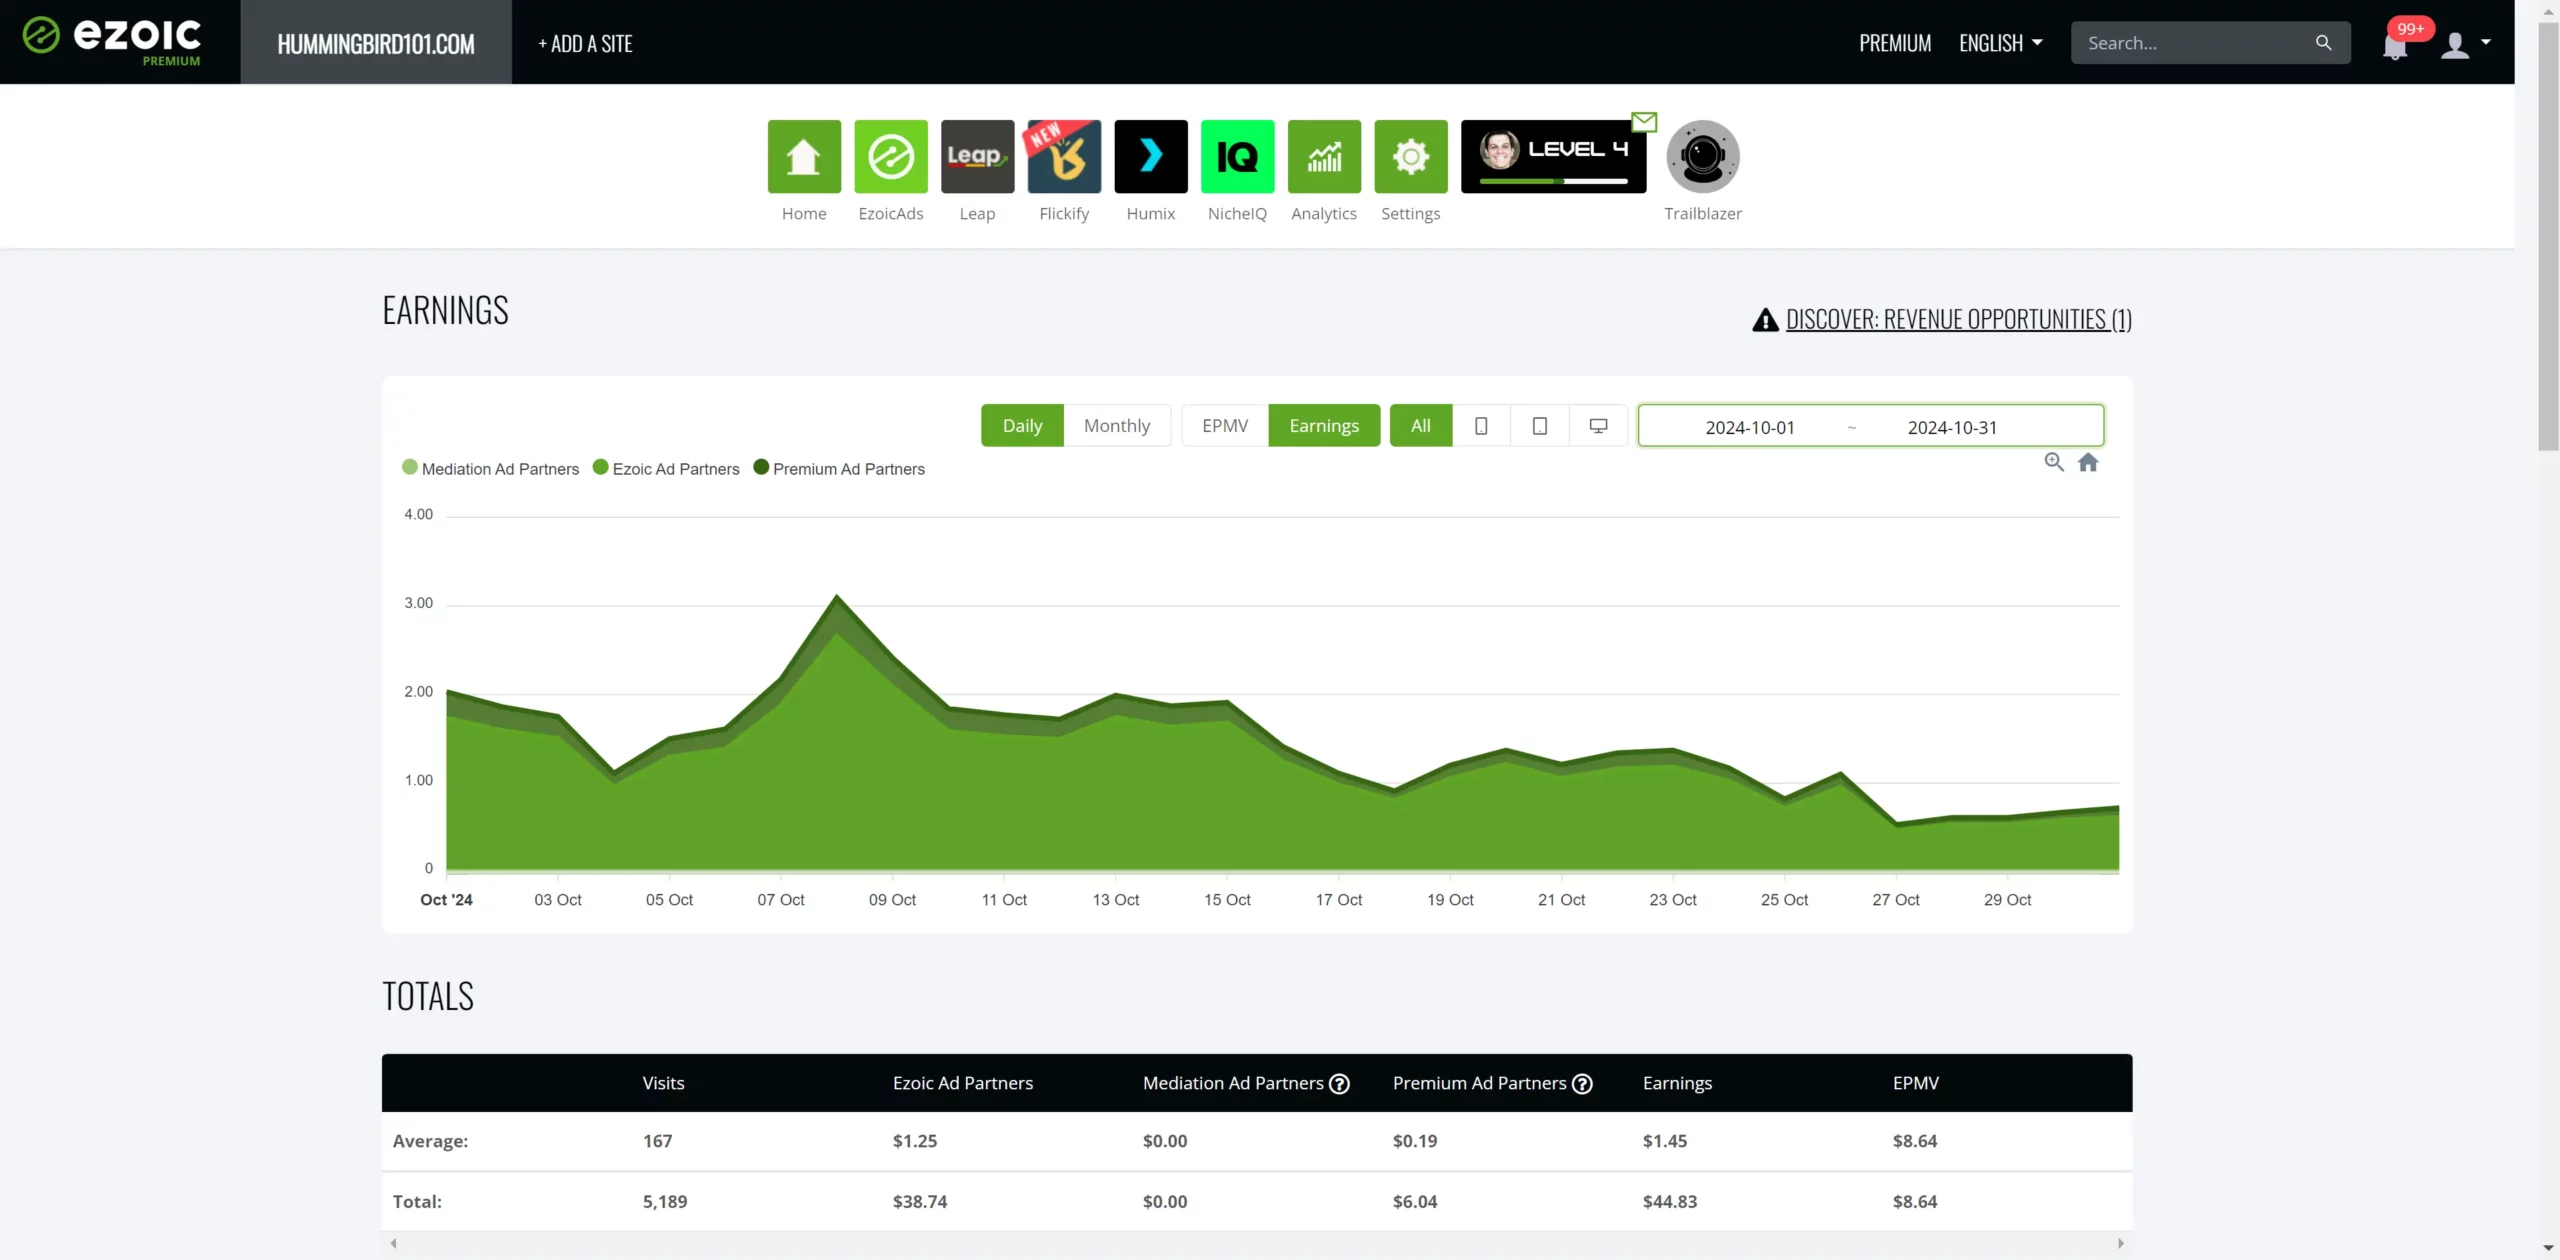
Task: Filter by mobile phone device icon
Action: click(1481, 426)
